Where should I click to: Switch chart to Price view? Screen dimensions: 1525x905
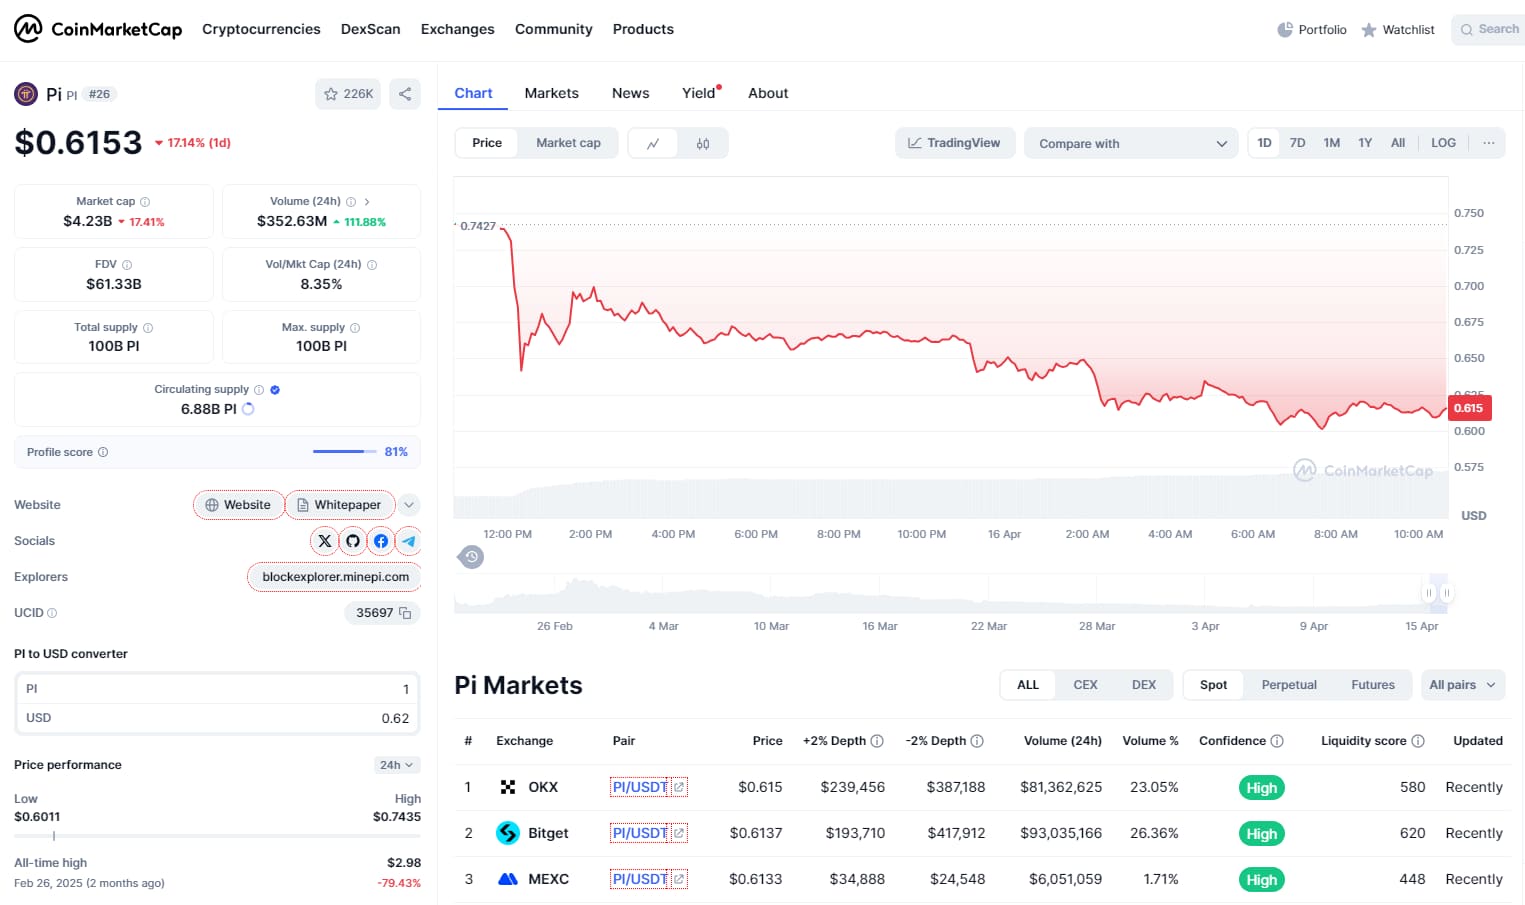tap(487, 143)
